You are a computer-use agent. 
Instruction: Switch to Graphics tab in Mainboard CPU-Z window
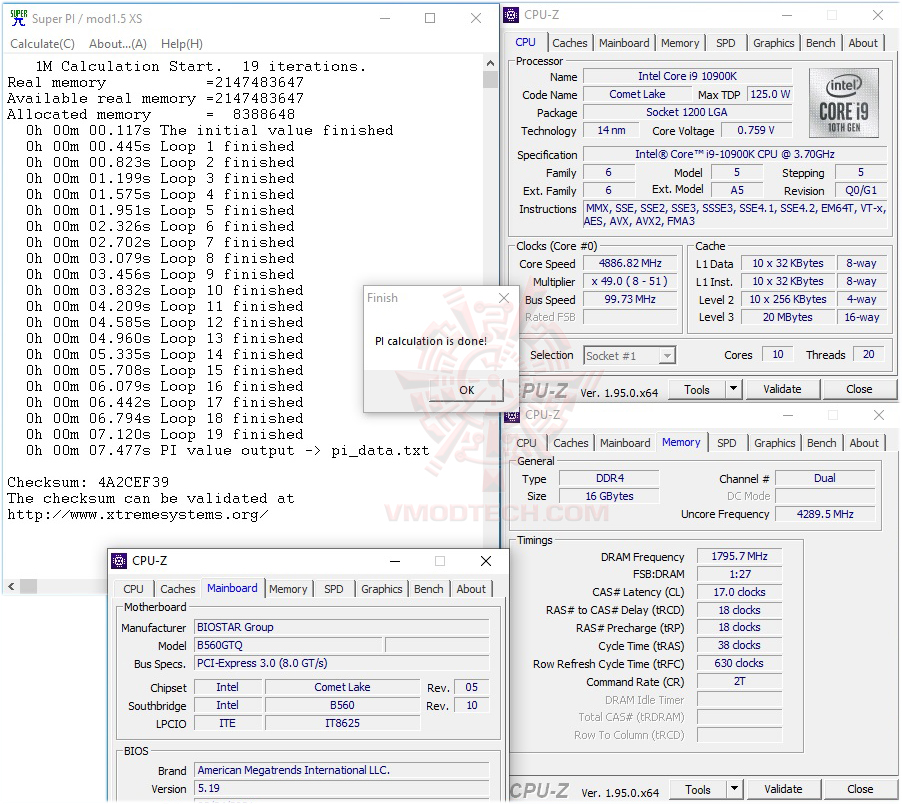tap(381, 589)
